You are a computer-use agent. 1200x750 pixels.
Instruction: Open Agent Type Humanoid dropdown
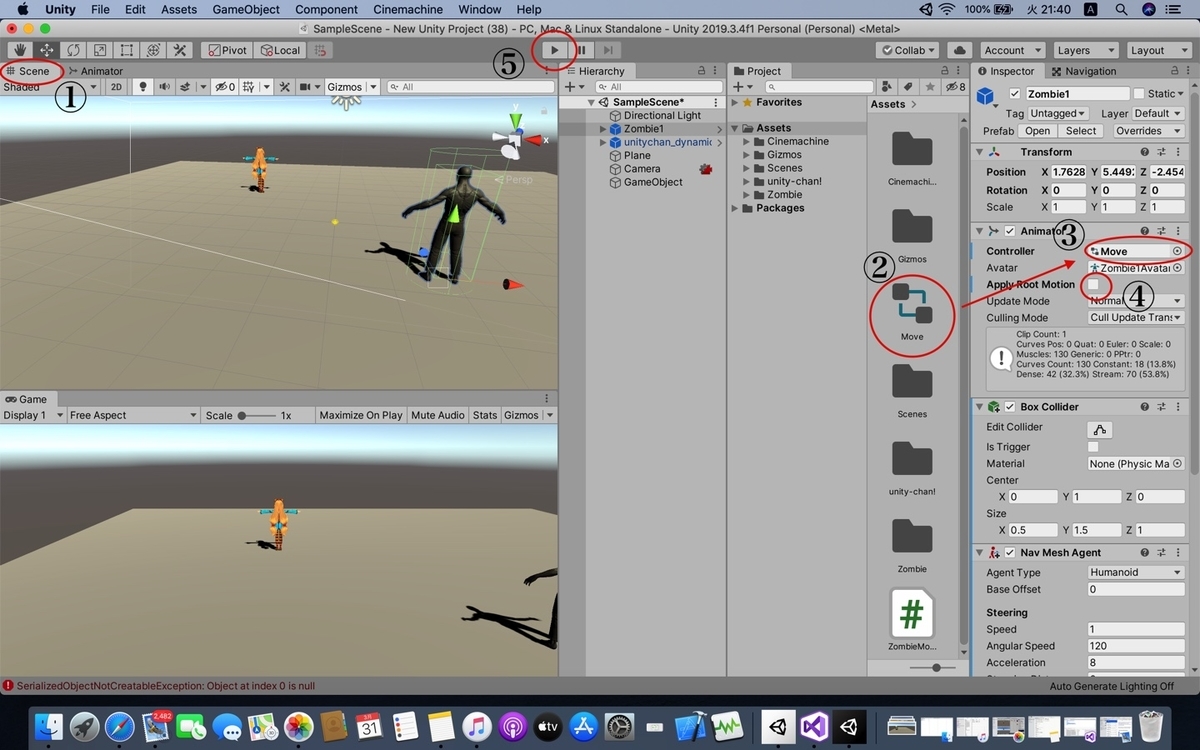coord(1136,573)
